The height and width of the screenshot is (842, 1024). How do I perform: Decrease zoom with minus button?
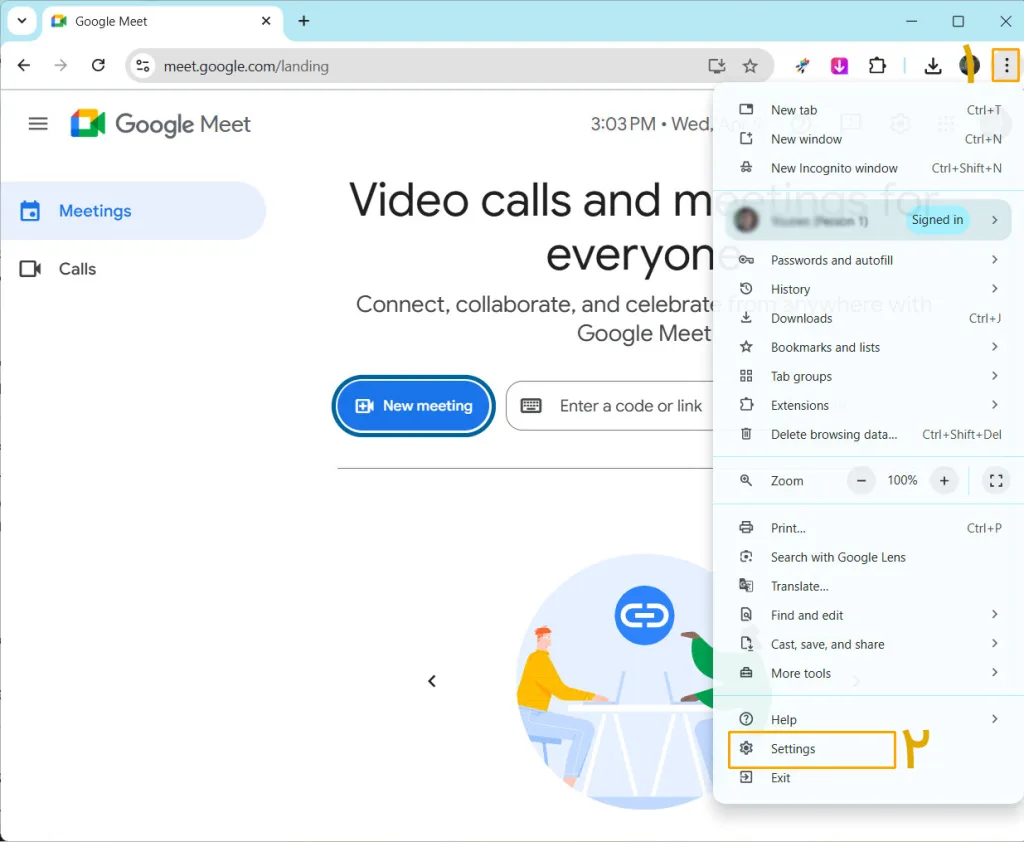tap(861, 481)
